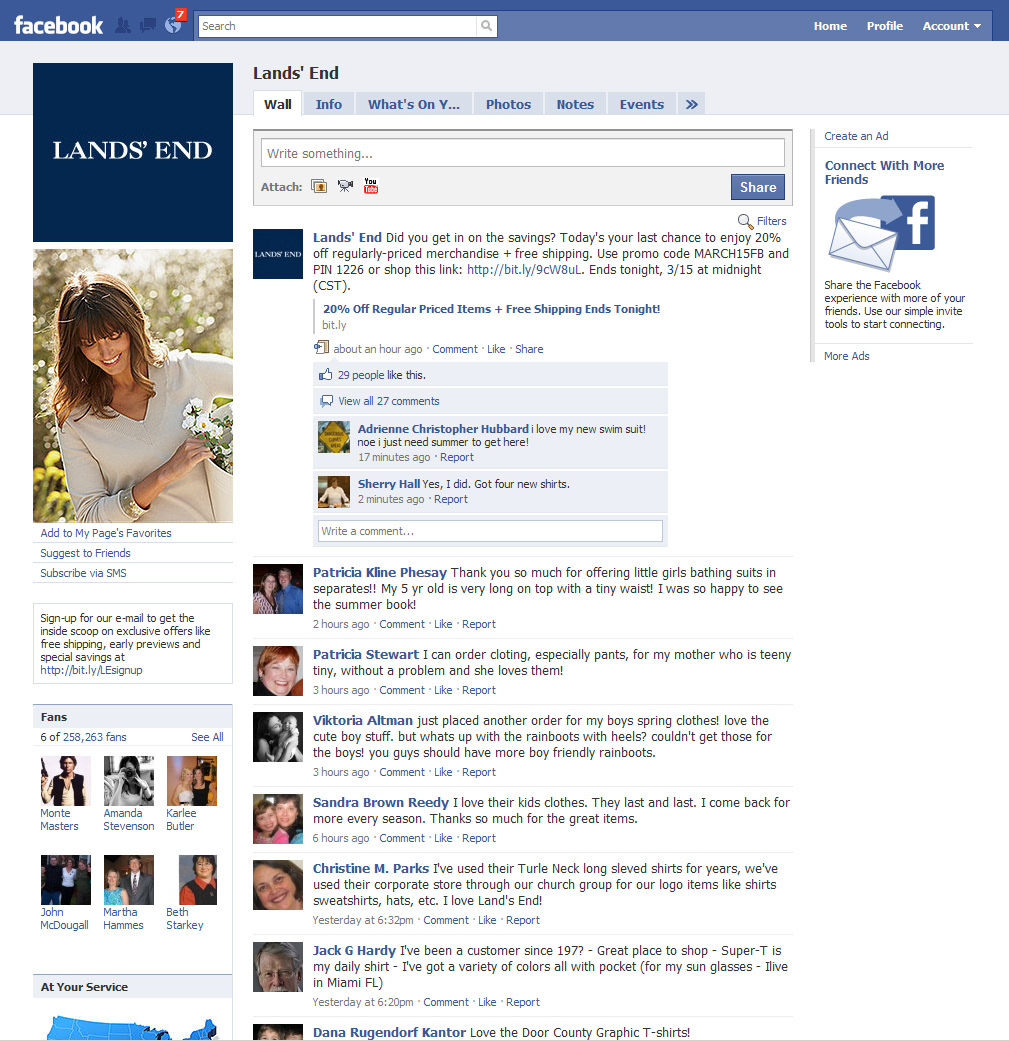Click the Lands' End logo image
Image resolution: width=1009 pixels, height=1041 pixels.
pos(133,152)
